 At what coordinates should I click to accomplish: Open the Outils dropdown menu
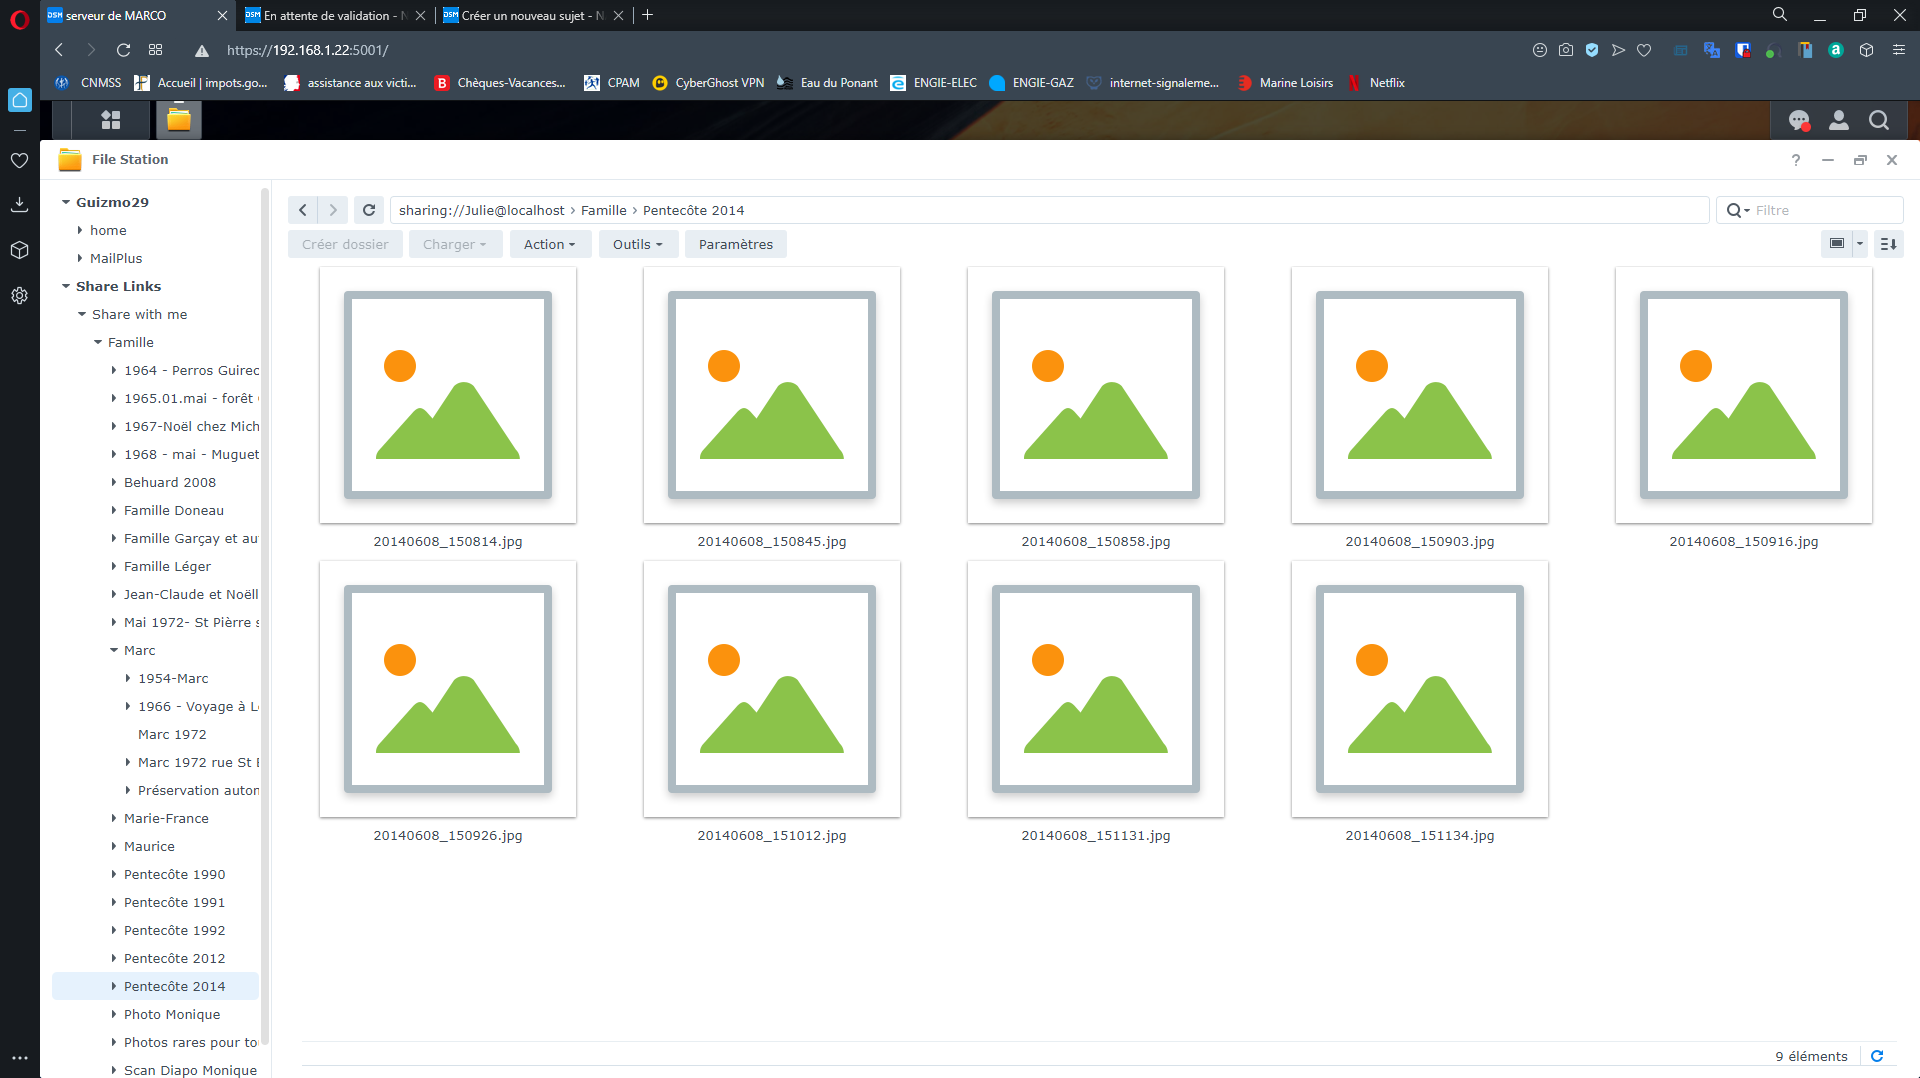(x=637, y=244)
